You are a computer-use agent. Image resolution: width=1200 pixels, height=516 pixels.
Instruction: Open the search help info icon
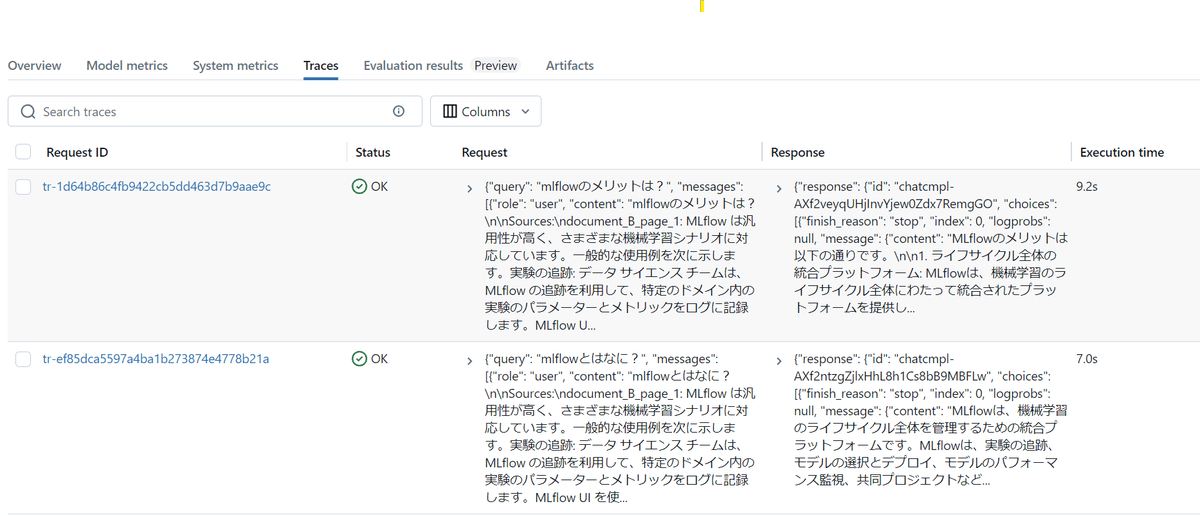coord(399,112)
